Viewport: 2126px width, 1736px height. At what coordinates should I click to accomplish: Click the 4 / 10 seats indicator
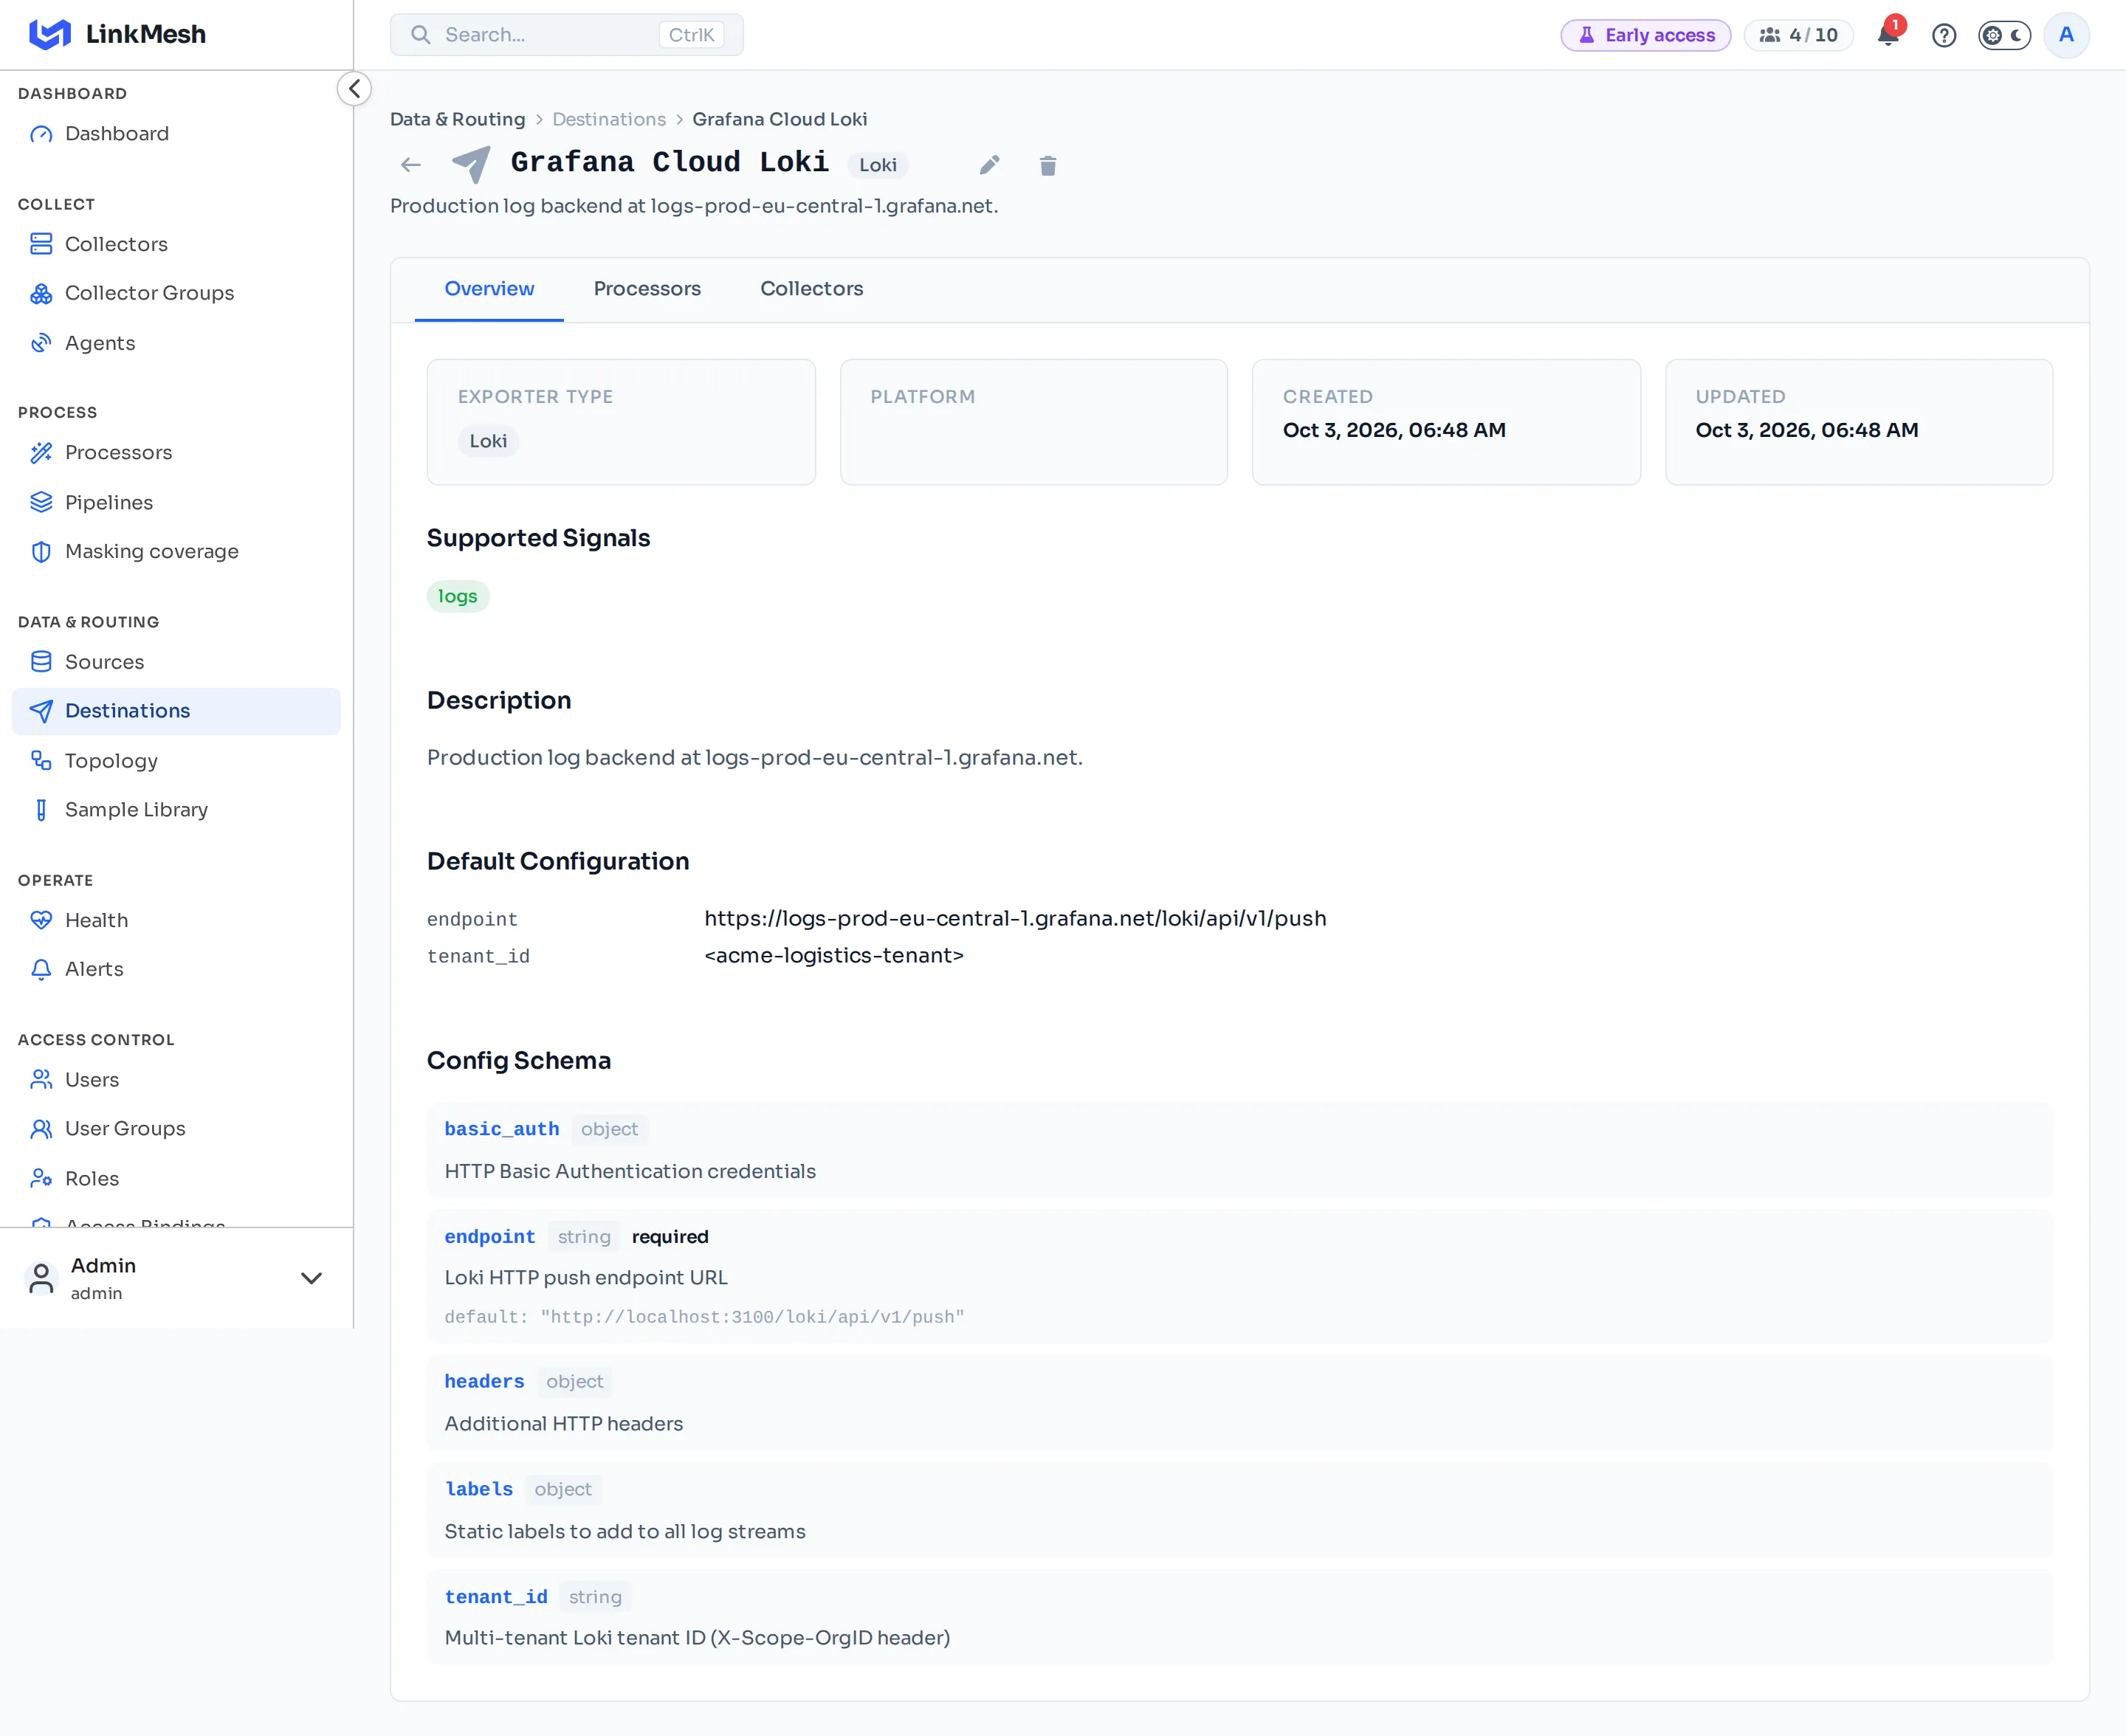click(x=1798, y=35)
